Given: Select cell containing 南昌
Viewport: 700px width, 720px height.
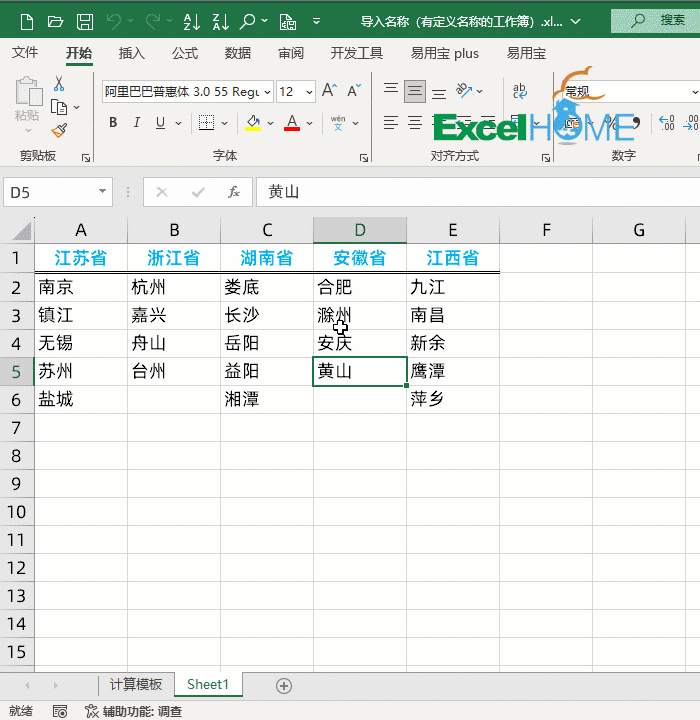Looking at the screenshot, I should pos(453,315).
